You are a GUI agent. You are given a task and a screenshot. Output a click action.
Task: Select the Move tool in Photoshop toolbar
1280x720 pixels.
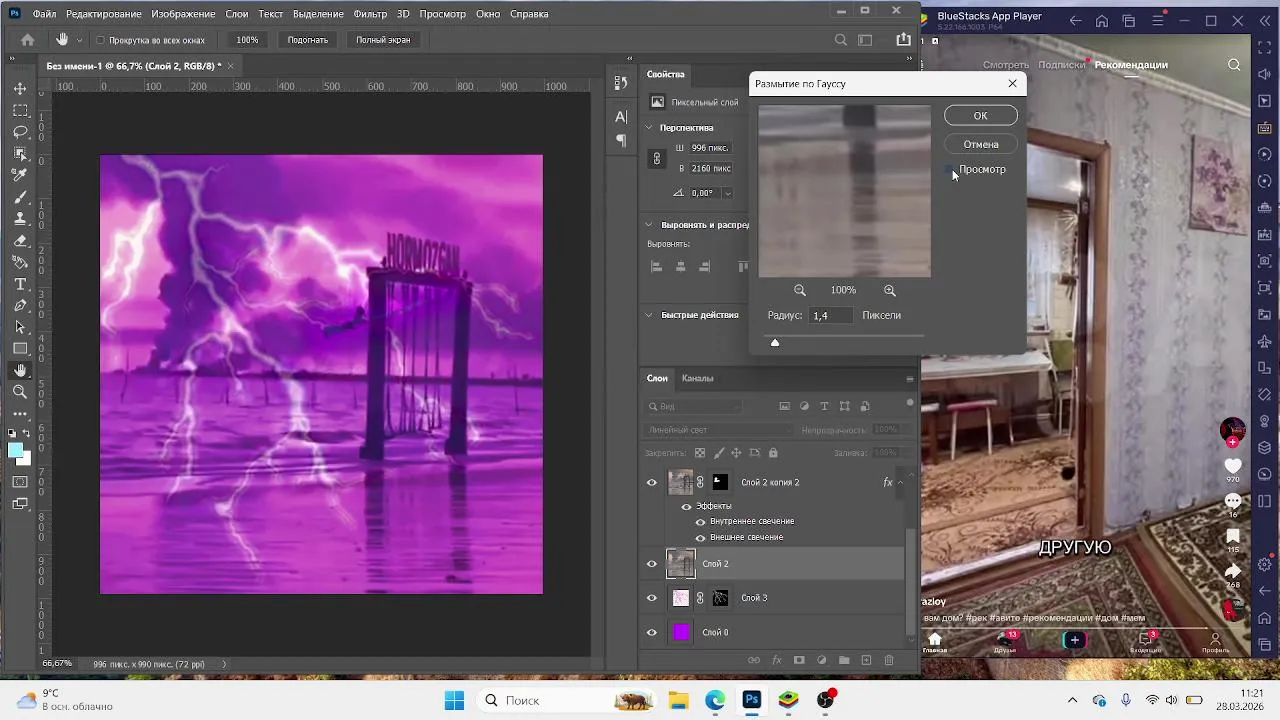pos(20,88)
